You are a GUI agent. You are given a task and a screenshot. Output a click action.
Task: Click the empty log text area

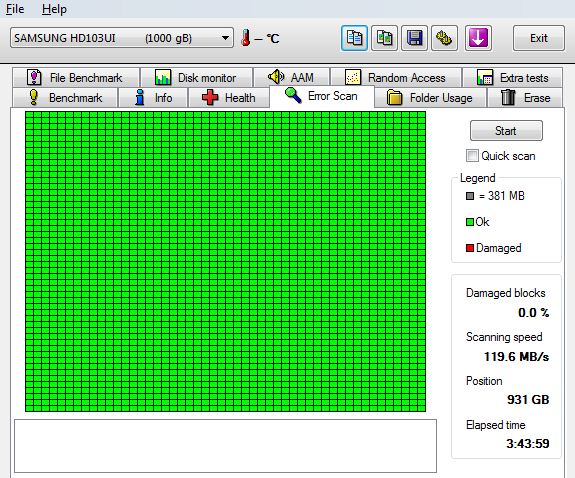pyautogui.click(x=226, y=446)
